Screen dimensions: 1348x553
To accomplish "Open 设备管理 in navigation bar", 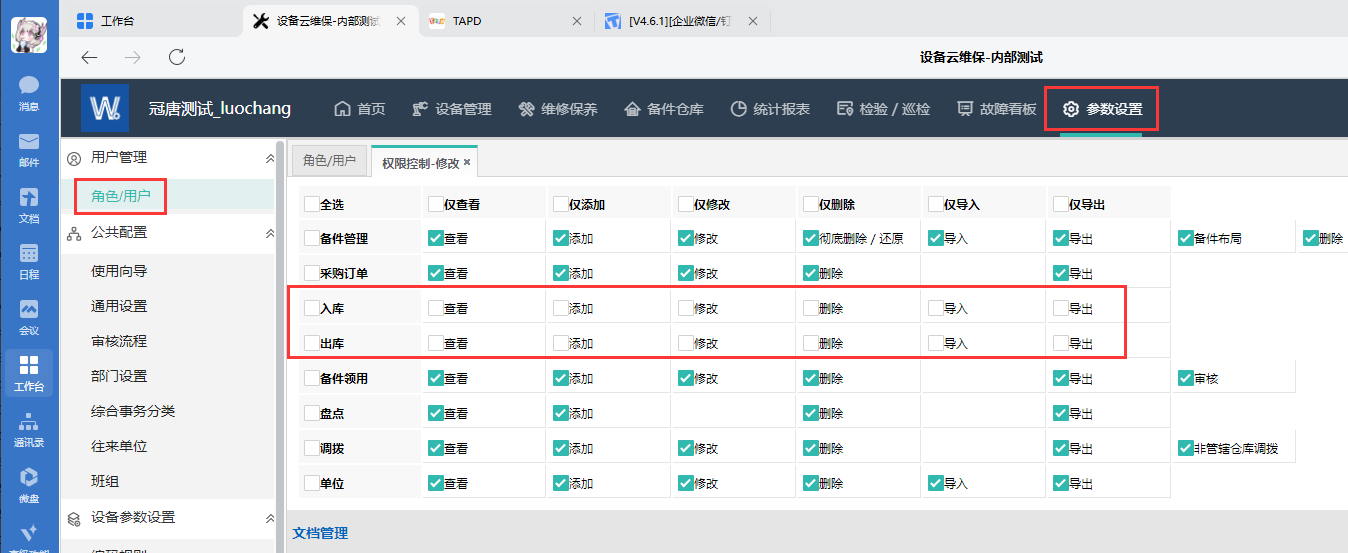I will pyautogui.click(x=451, y=109).
